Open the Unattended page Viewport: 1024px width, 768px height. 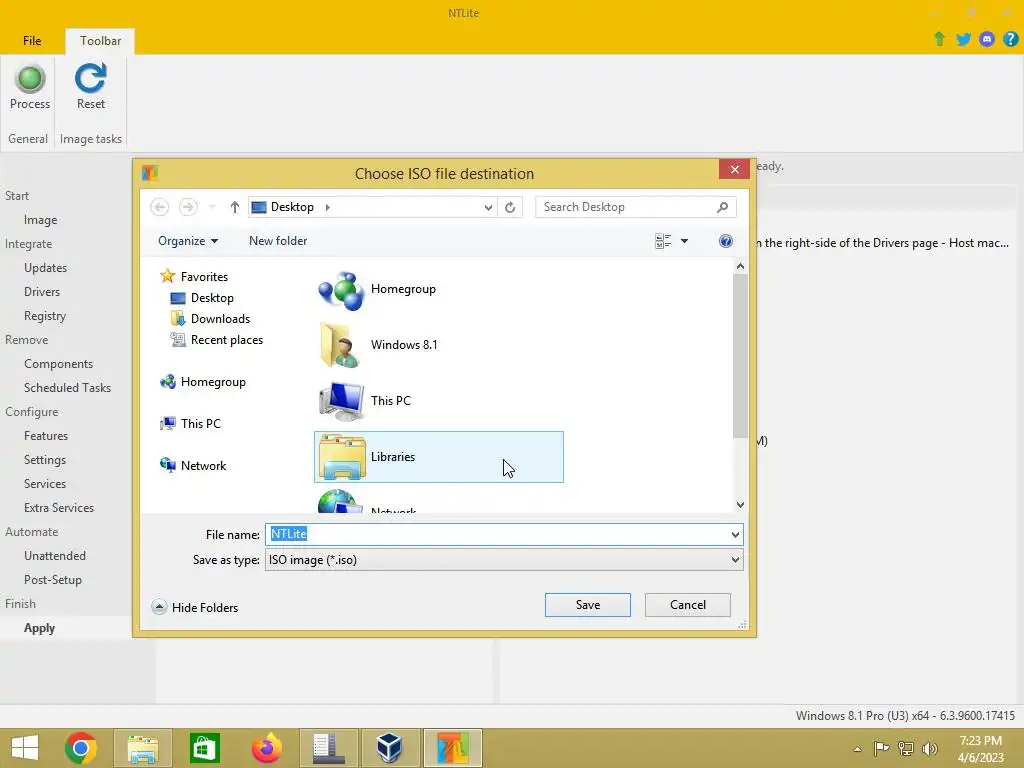coord(55,556)
